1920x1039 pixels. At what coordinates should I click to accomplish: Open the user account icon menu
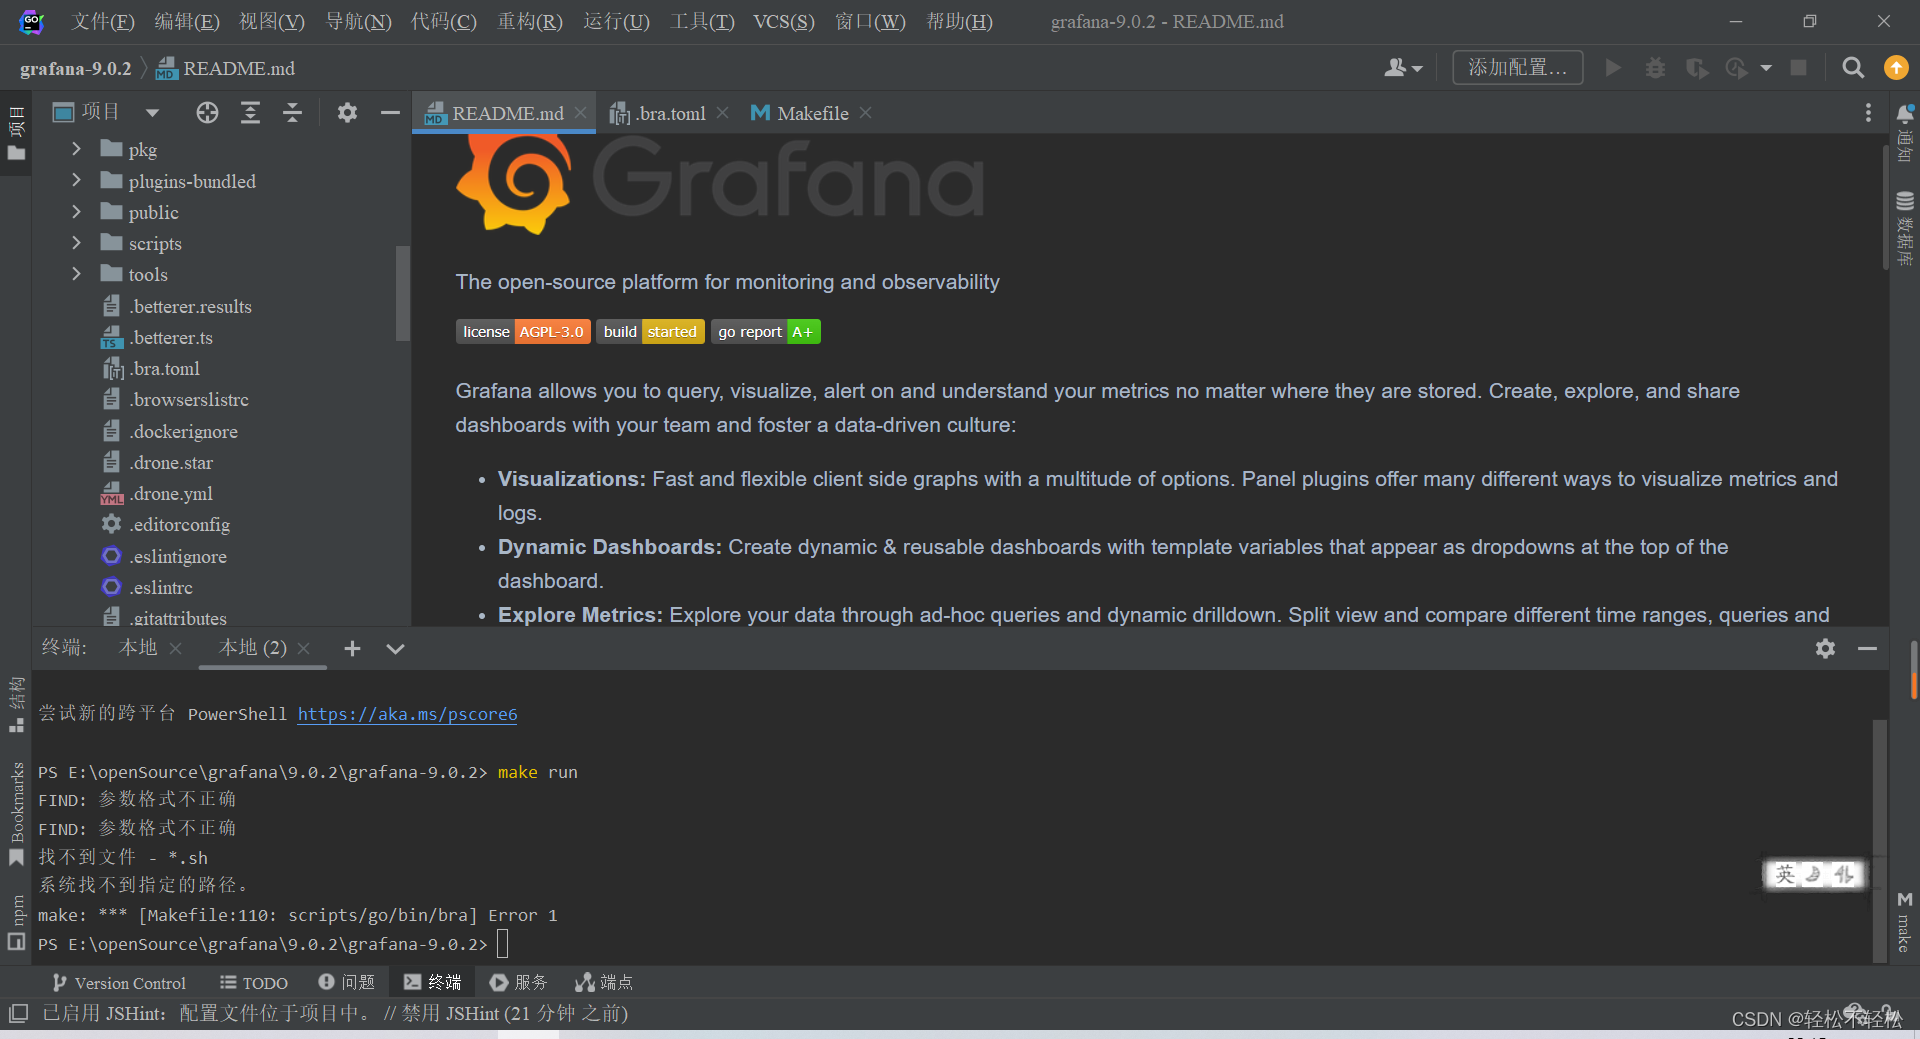point(1403,68)
